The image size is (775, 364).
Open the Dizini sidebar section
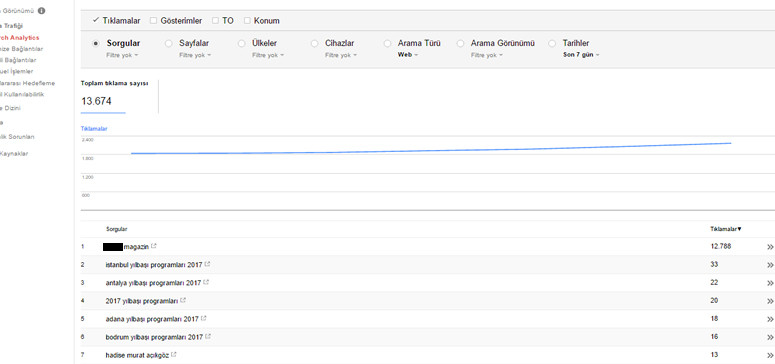(10, 108)
